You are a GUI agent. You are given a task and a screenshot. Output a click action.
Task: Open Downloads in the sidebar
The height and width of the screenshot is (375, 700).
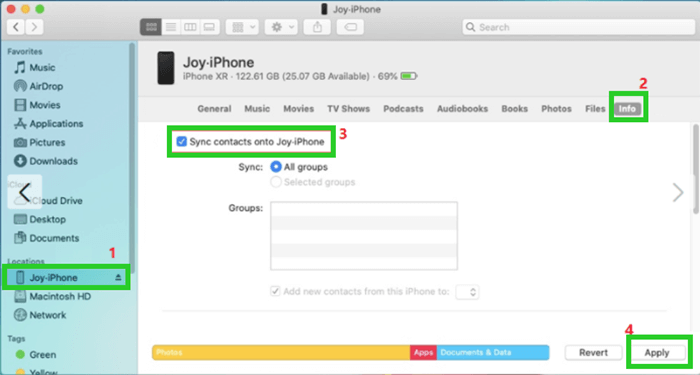[x=46, y=161]
